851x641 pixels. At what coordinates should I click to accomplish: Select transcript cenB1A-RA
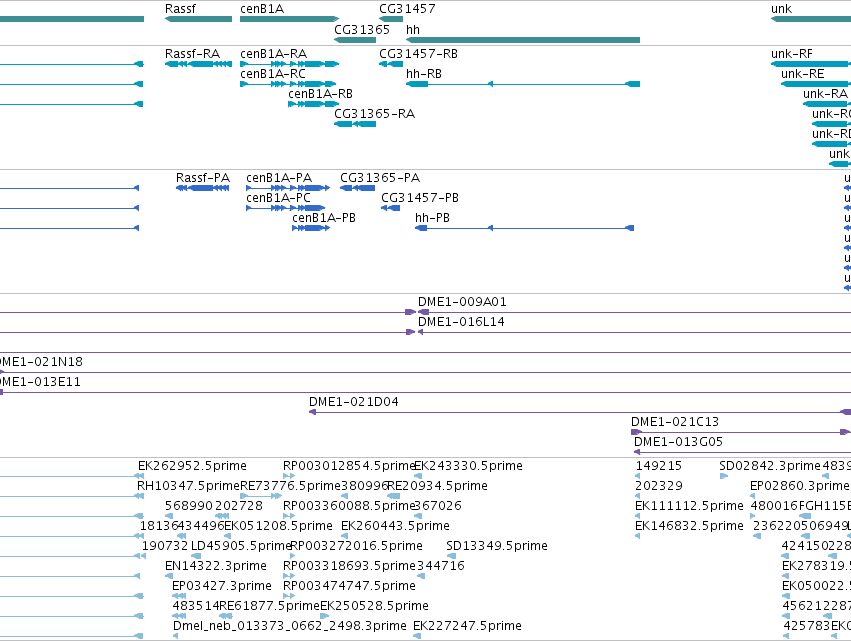[273, 54]
